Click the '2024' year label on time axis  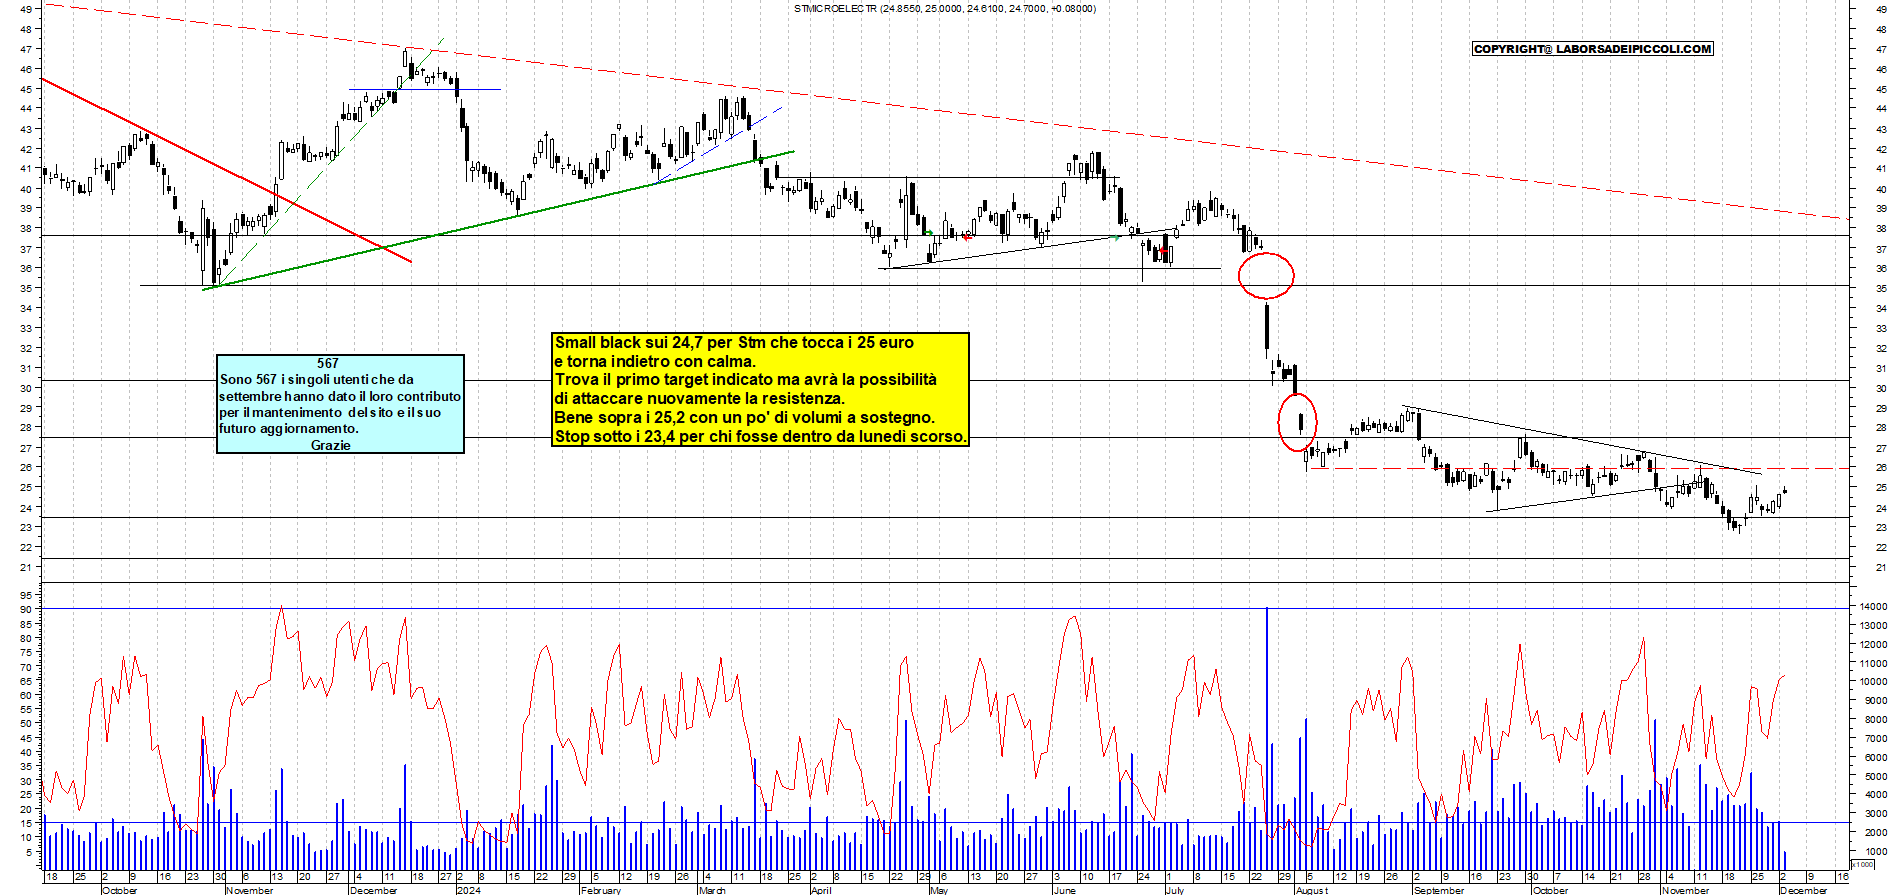click(468, 890)
